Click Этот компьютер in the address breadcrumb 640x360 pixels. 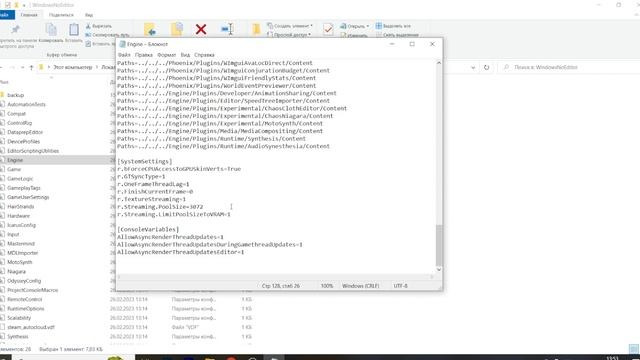pos(73,67)
